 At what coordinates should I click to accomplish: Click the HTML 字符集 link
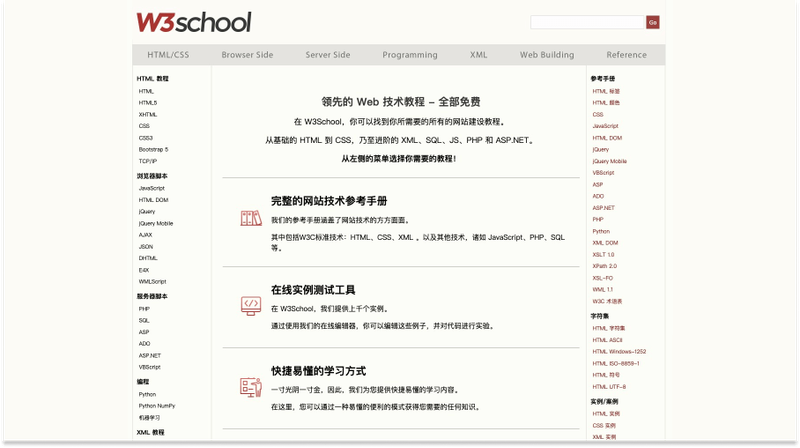pyautogui.click(x=609, y=328)
